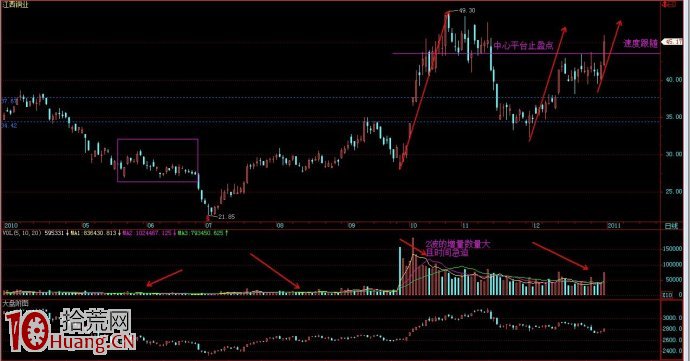Click the 10 month label on the time axis
This screenshot has width=690, height=361.
413,225
